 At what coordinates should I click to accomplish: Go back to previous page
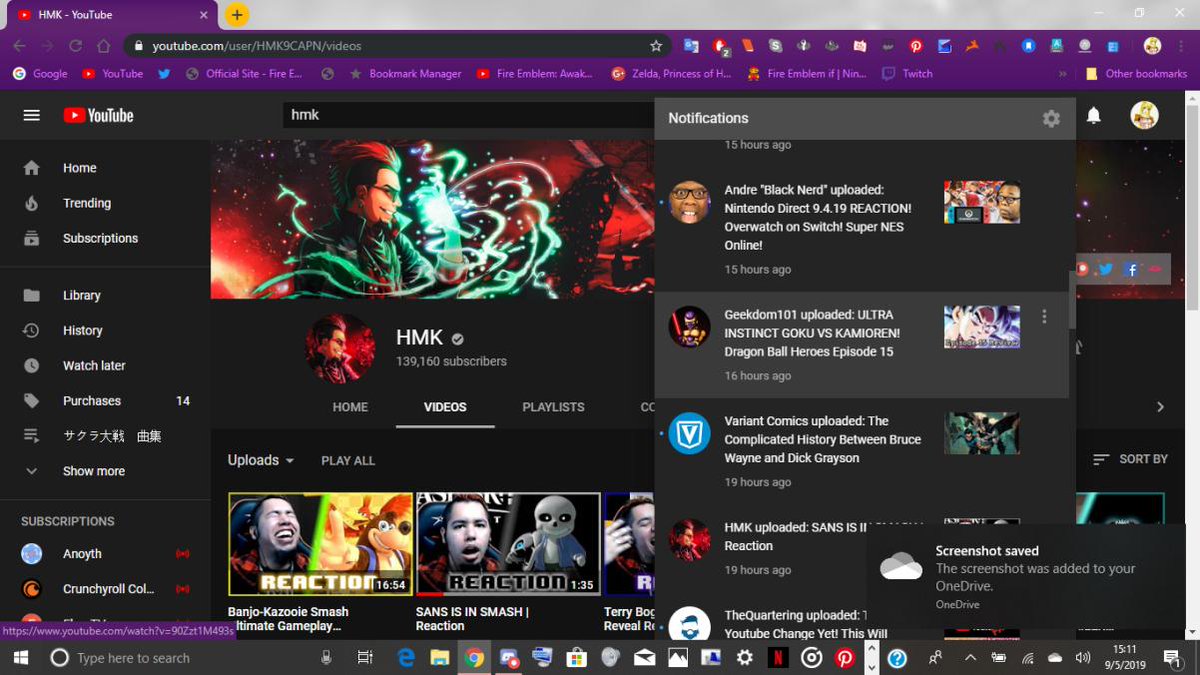(x=19, y=46)
